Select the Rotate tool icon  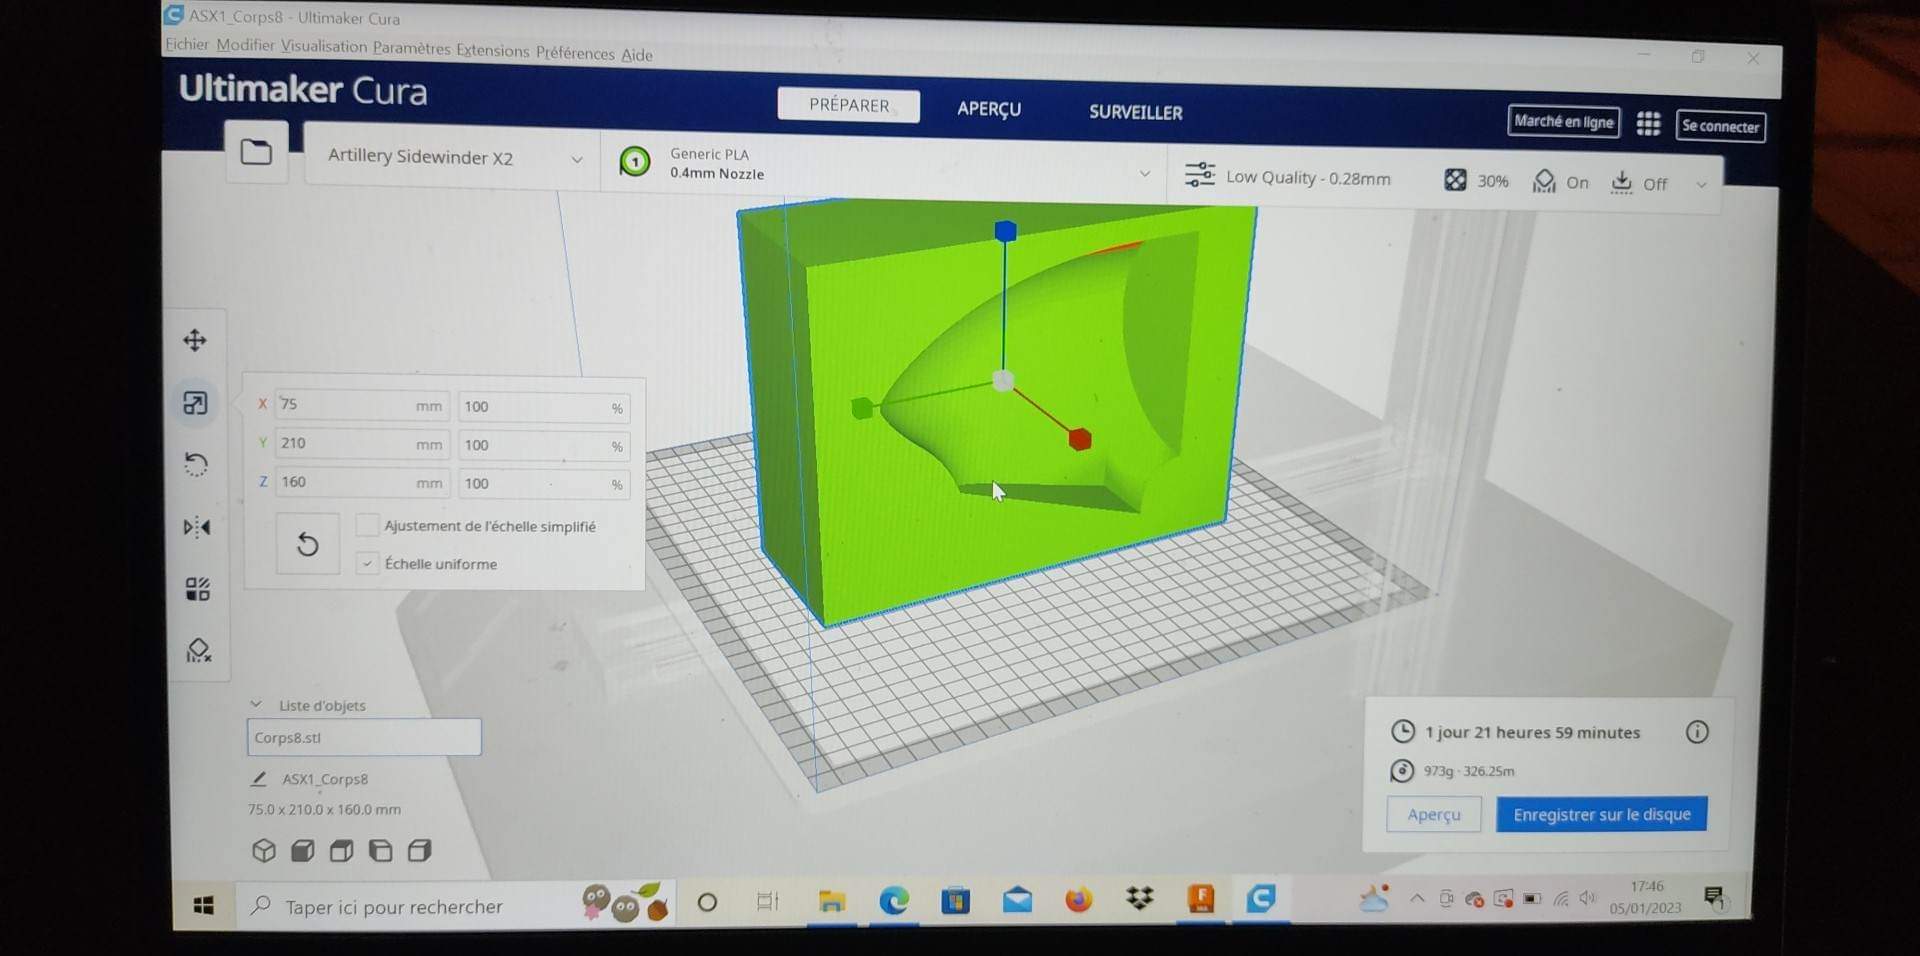pyautogui.click(x=196, y=465)
